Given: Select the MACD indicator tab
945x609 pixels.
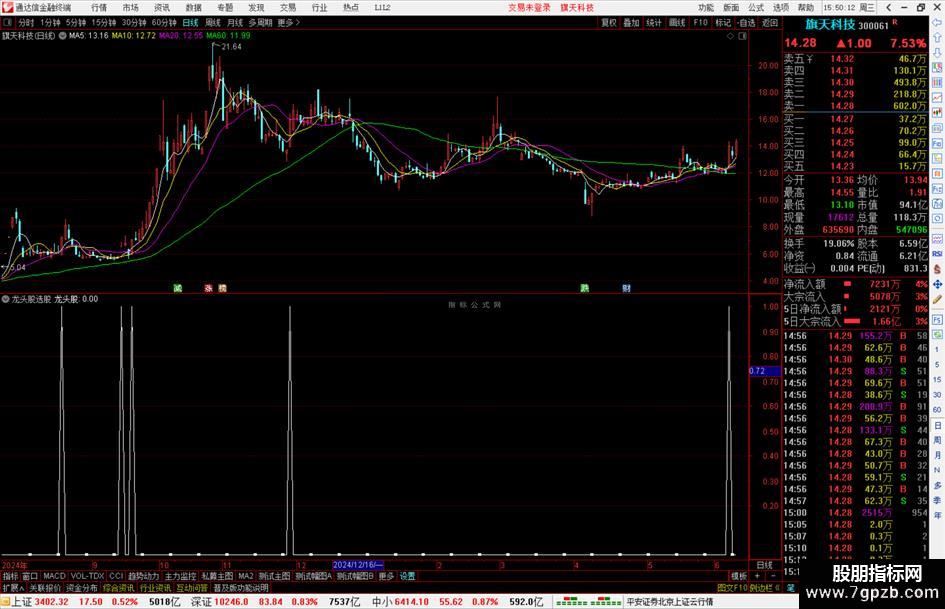Looking at the screenshot, I should (54, 576).
